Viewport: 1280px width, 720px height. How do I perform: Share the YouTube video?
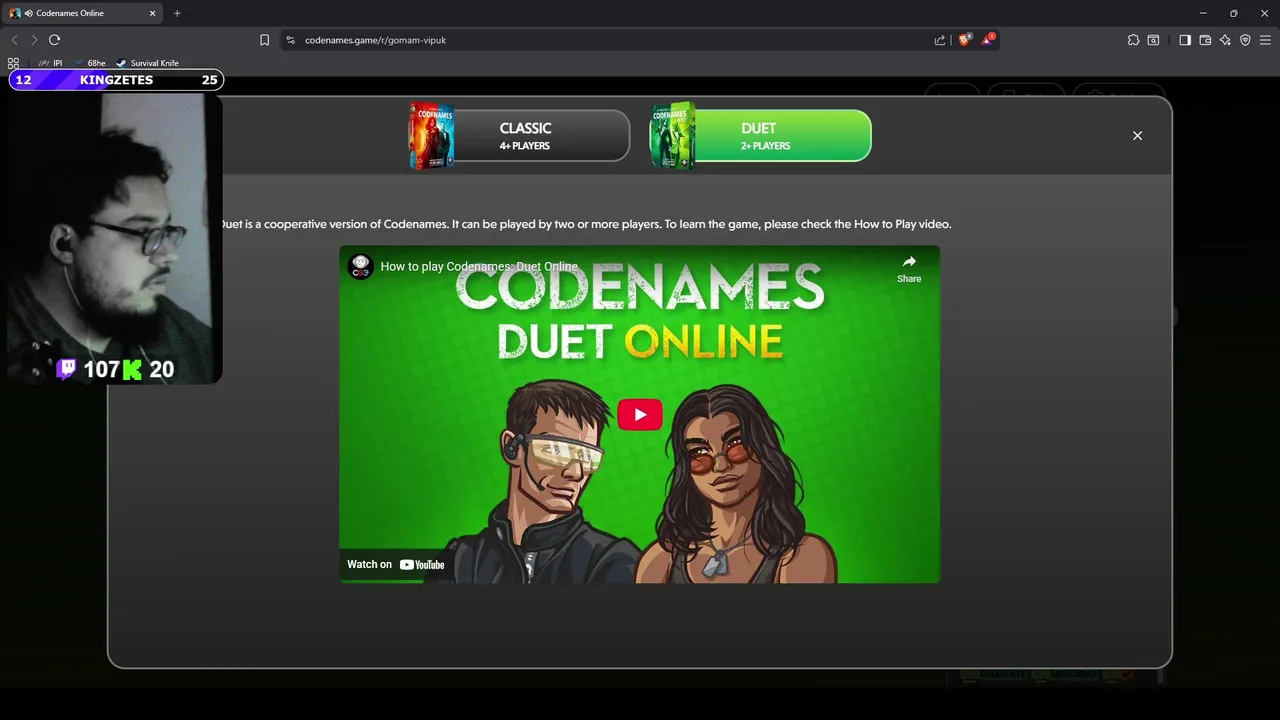coord(909,269)
